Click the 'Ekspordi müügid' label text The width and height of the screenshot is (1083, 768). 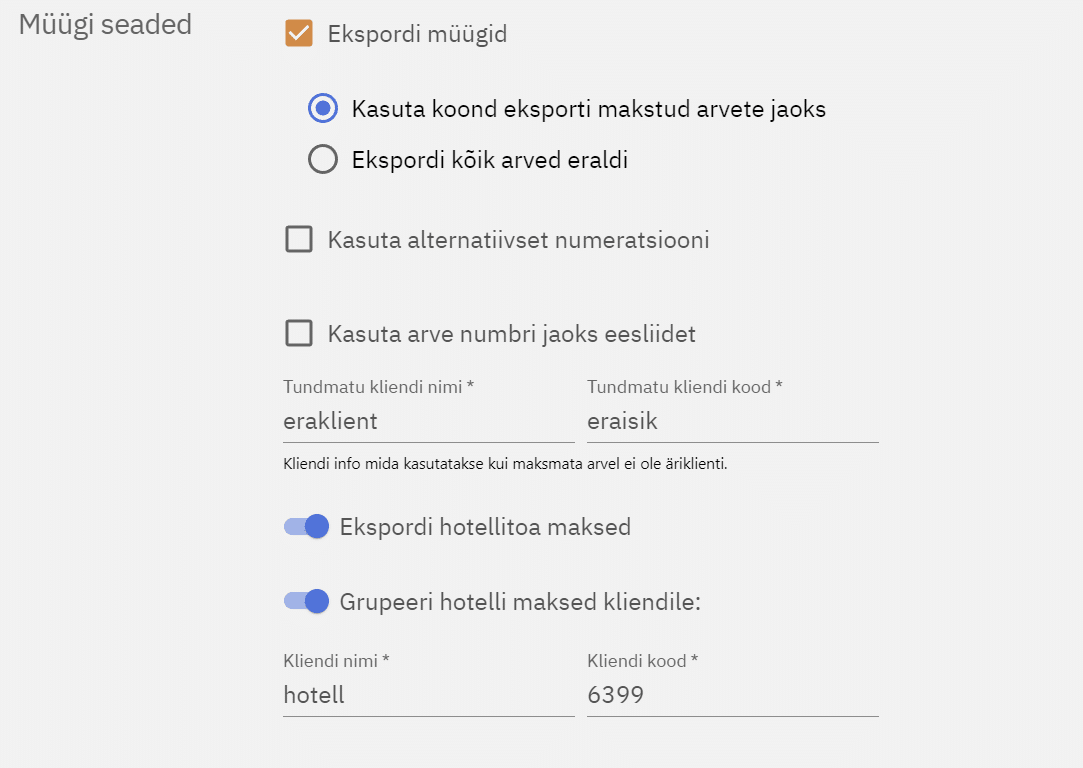point(417,34)
